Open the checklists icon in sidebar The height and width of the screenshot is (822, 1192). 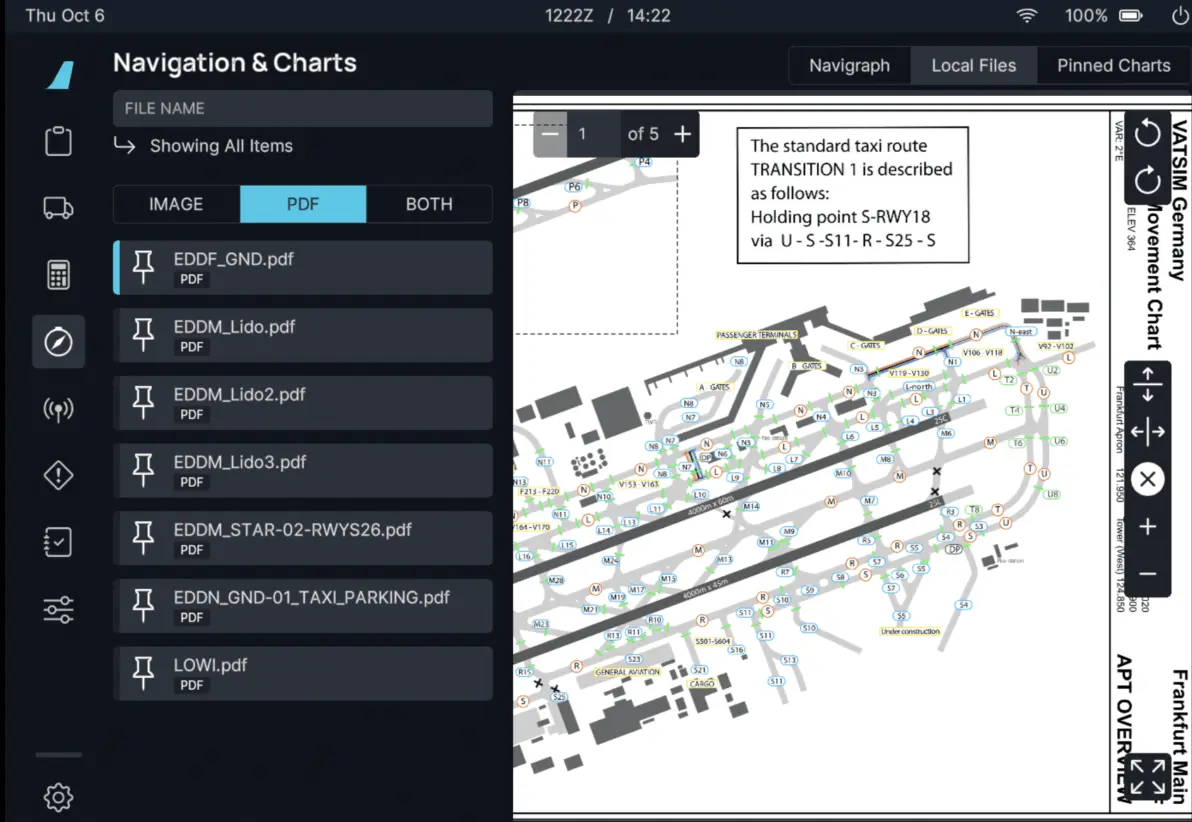pyautogui.click(x=59, y=542)
